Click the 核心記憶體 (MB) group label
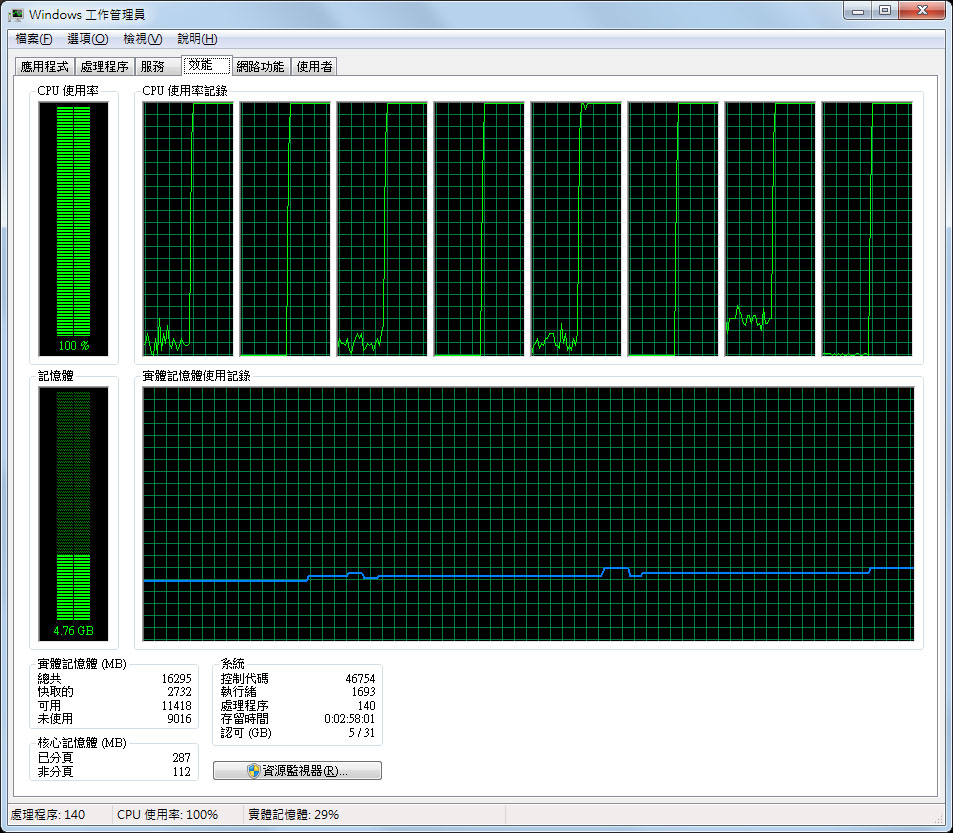 tap(82, 742)
